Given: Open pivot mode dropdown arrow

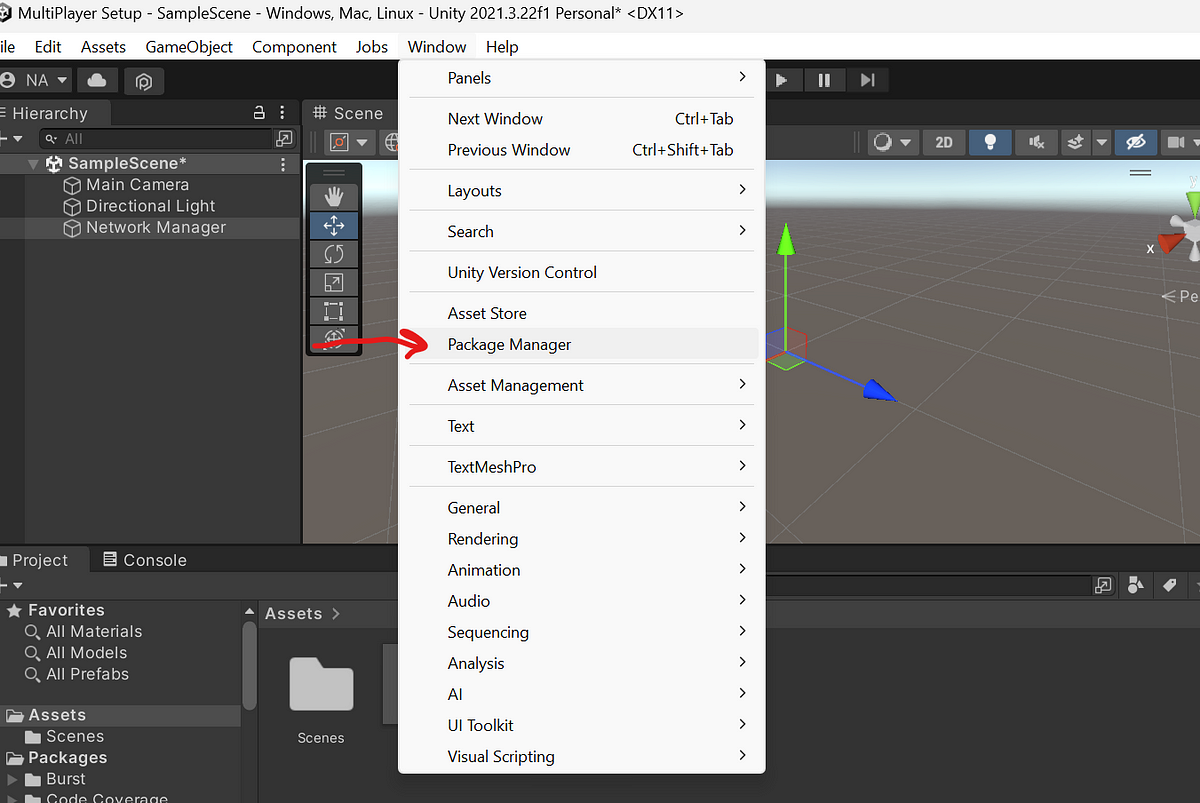Looking at the screenshot, I should pyautogui.click(x=362, y=142).
